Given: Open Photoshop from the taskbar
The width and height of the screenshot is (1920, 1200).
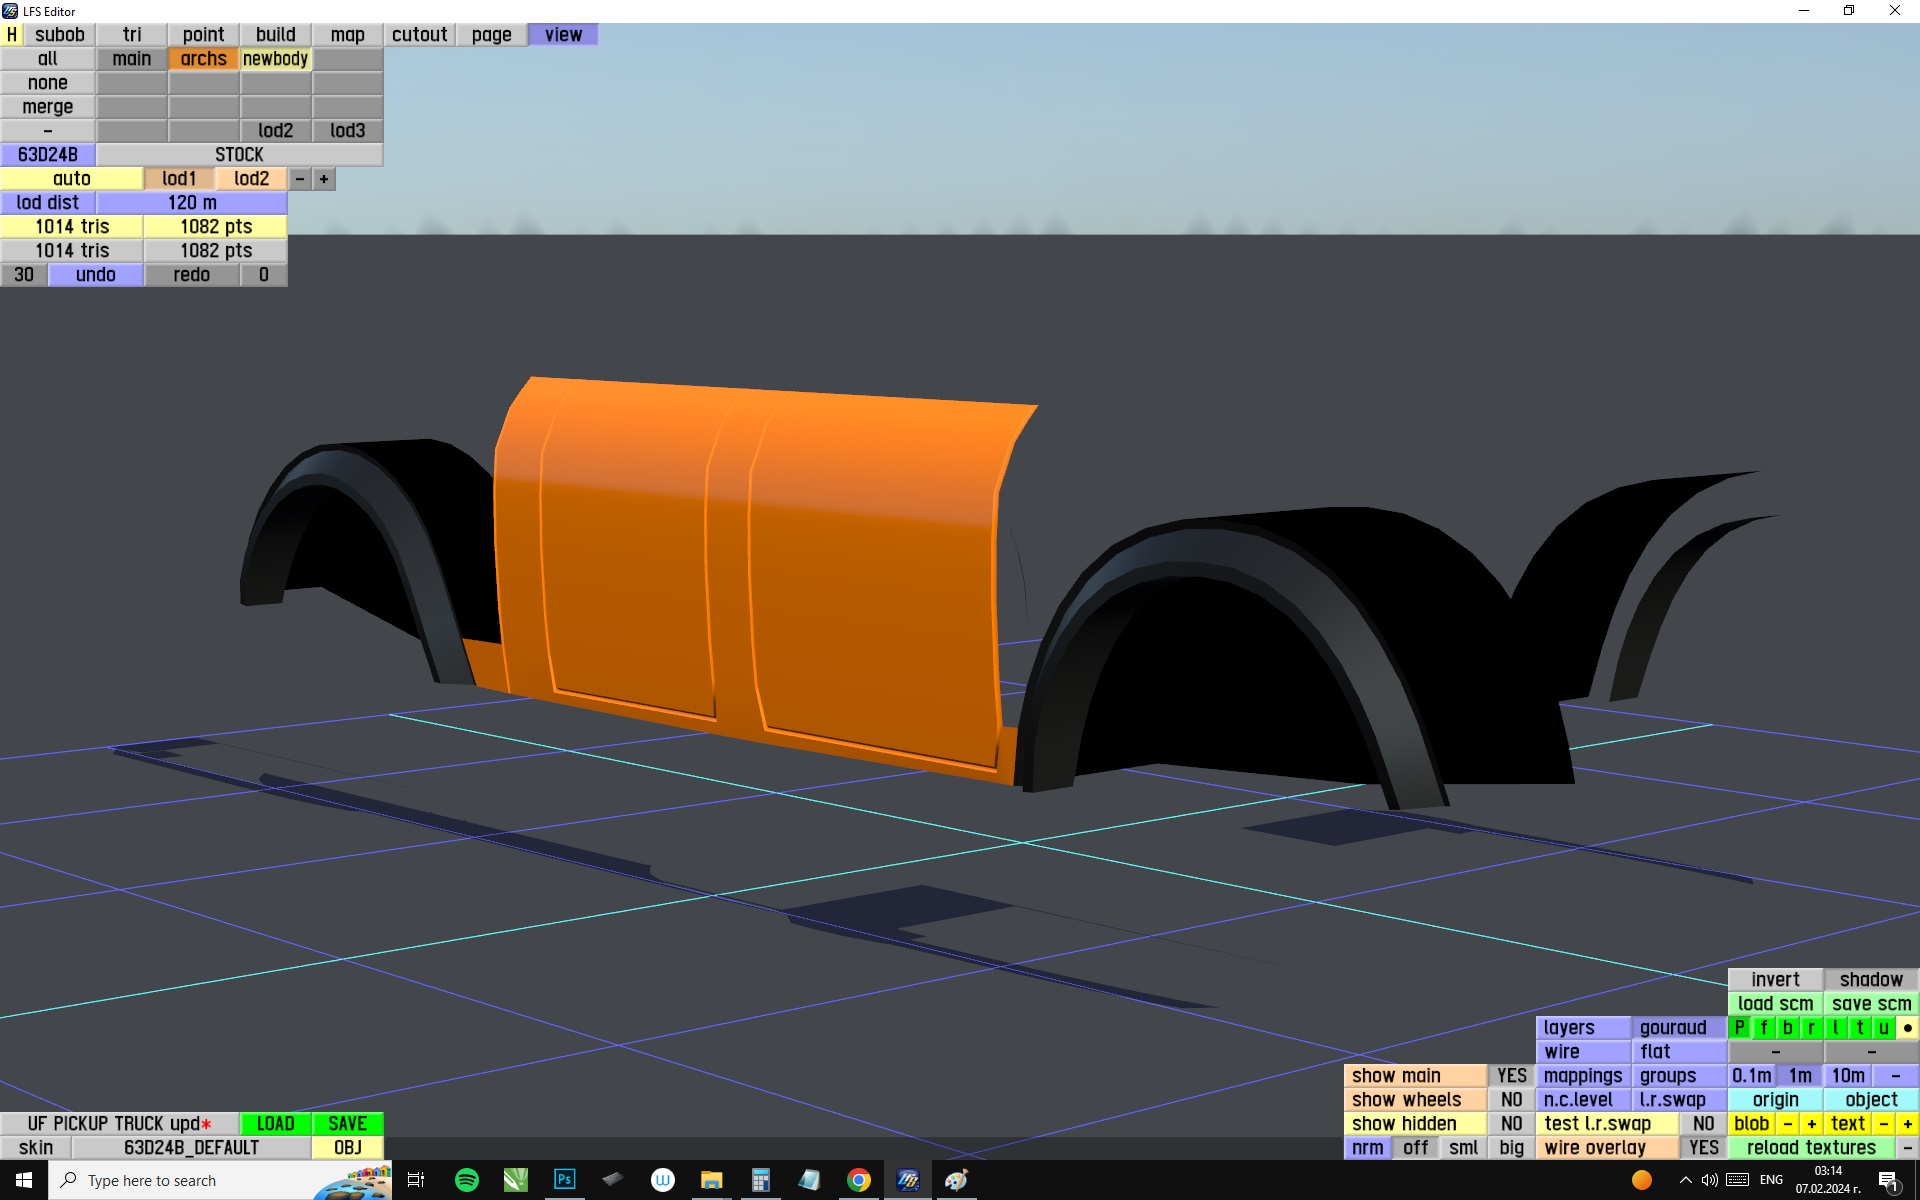Looking at the screenshot, I should pos(564,1180).
